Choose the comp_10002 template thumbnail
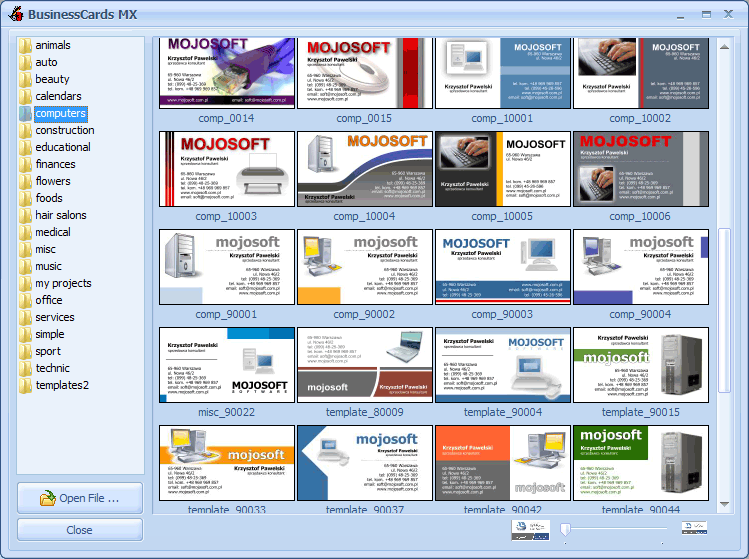The width and height of the screenshot is (749, 559). [x=641, y=73]
